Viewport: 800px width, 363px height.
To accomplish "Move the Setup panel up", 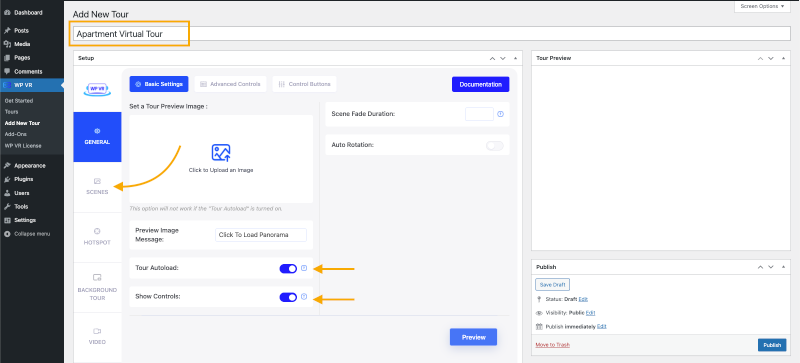I will click(x=492, y=59).
